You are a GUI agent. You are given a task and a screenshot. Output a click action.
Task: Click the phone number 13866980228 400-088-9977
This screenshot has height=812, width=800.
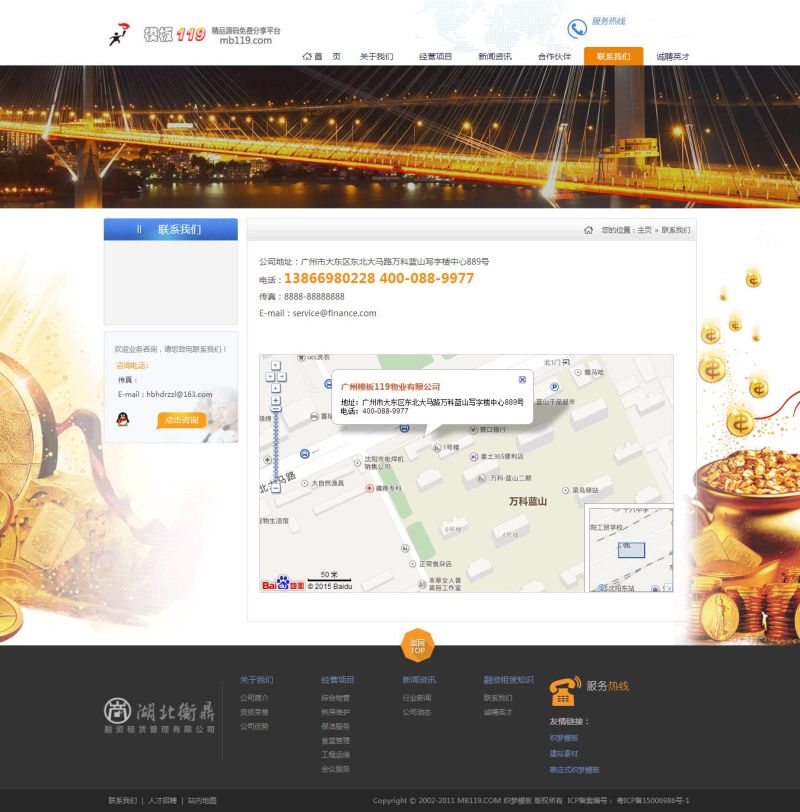click(x=379, y=279)
